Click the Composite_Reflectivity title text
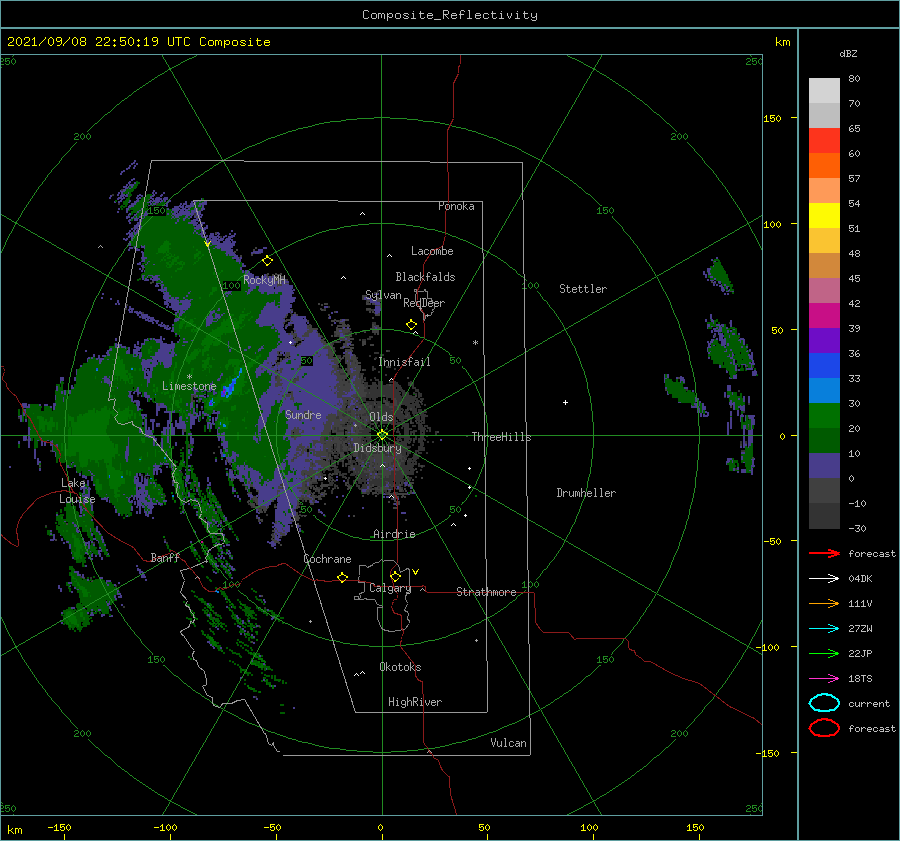The width and height of the screenshot is (900, 841). 450,15
